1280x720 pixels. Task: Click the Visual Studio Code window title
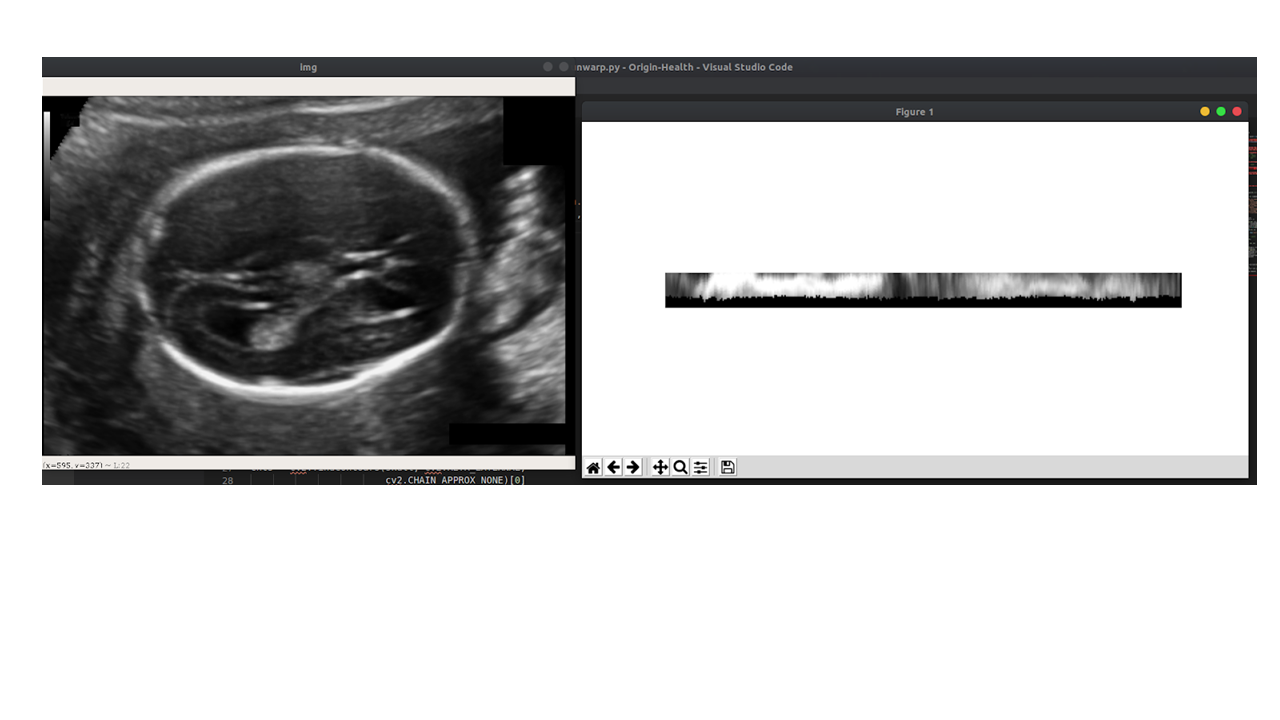pyautogui.click(x=685, y=67)
